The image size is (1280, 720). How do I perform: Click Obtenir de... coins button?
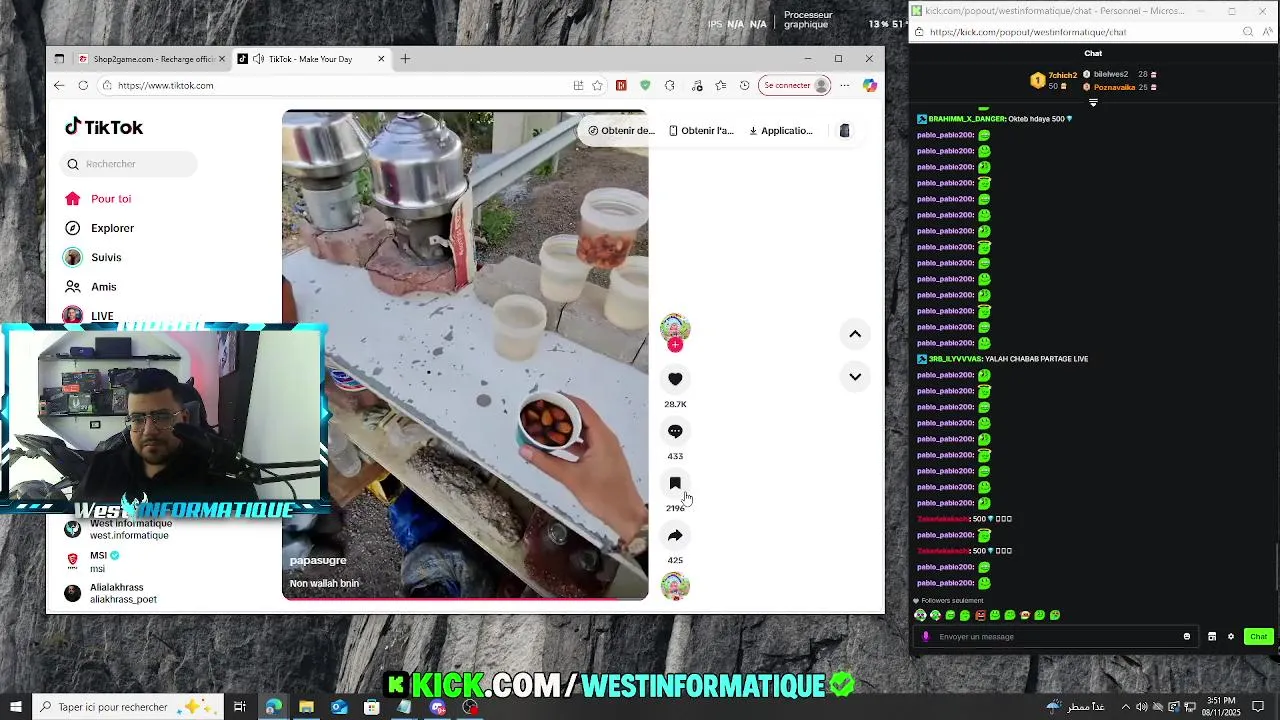click(x=621, y=131)
